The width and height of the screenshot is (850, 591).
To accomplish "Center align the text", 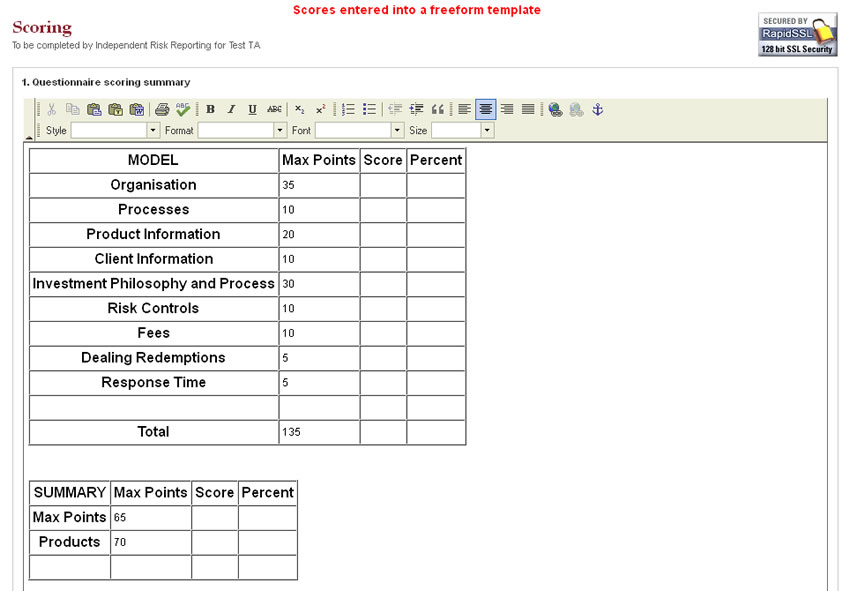I will tap(485, 110).
